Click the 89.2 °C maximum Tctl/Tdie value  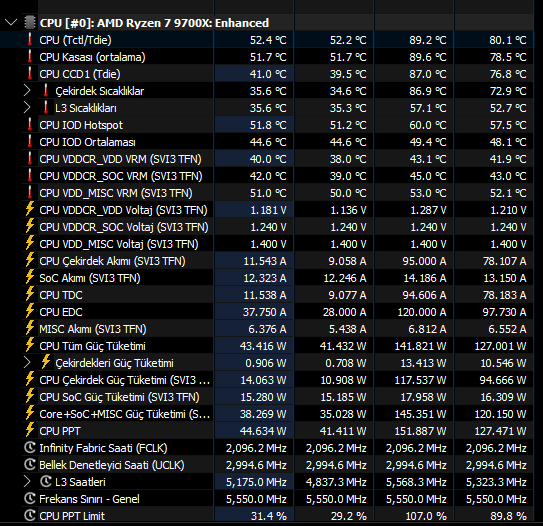point(428,40)
